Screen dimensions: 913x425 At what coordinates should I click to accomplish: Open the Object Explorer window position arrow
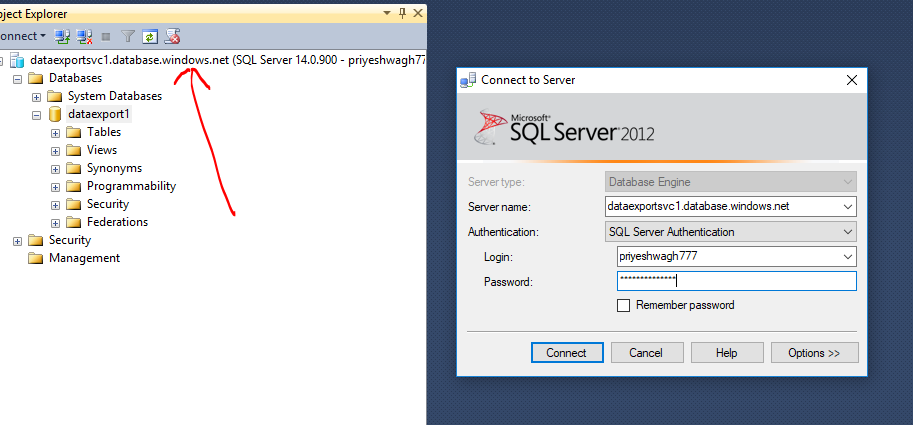pos(387,13)
